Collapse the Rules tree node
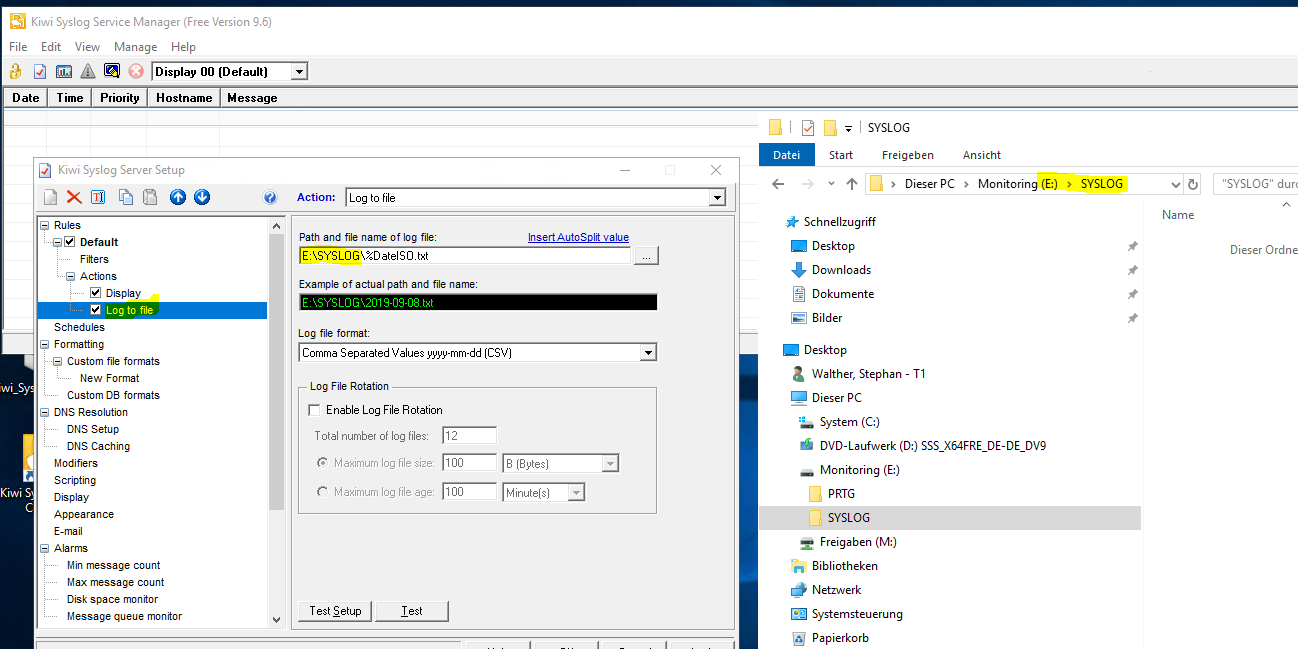This screenshot has width=1298, height=649. click(45, 225)
